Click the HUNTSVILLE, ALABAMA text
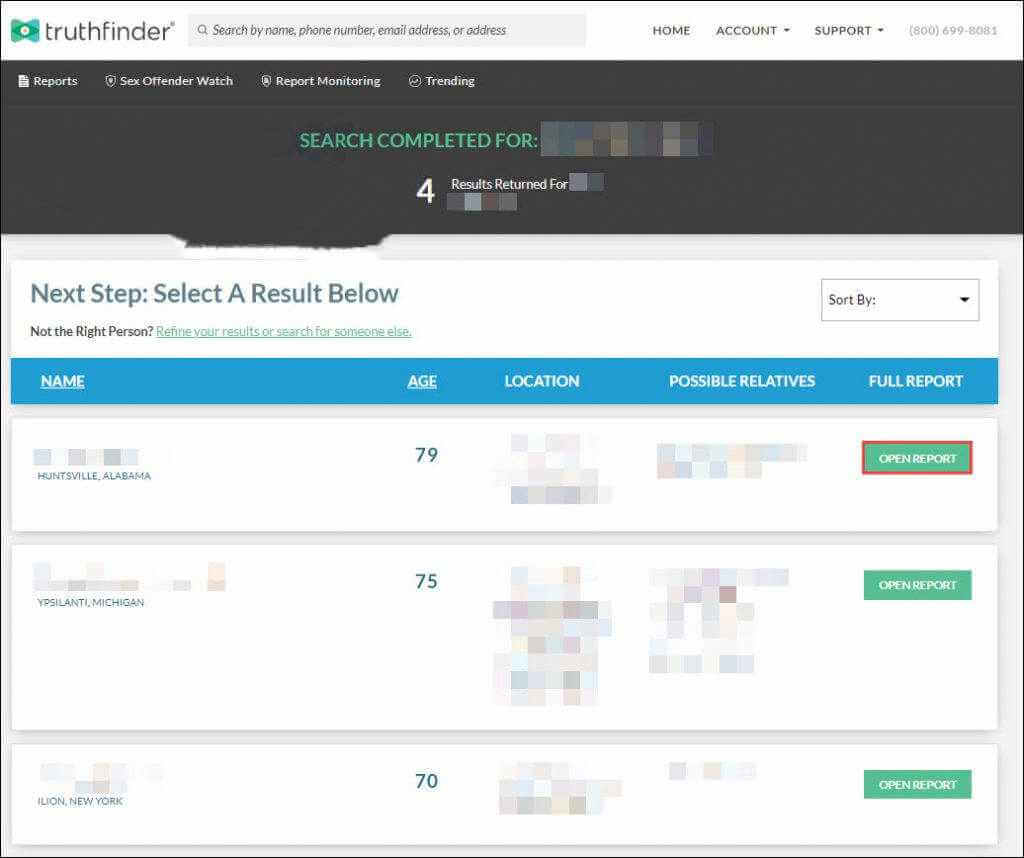Screen dimensions: 1024x858 point(94,476)
